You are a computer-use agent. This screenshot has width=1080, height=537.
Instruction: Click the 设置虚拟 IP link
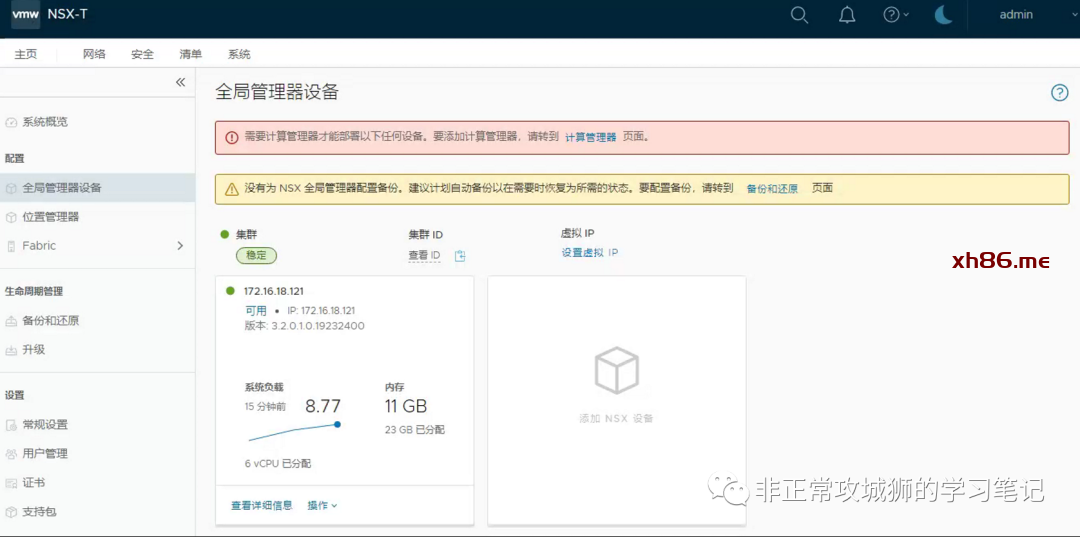click(x=589, y=253)
